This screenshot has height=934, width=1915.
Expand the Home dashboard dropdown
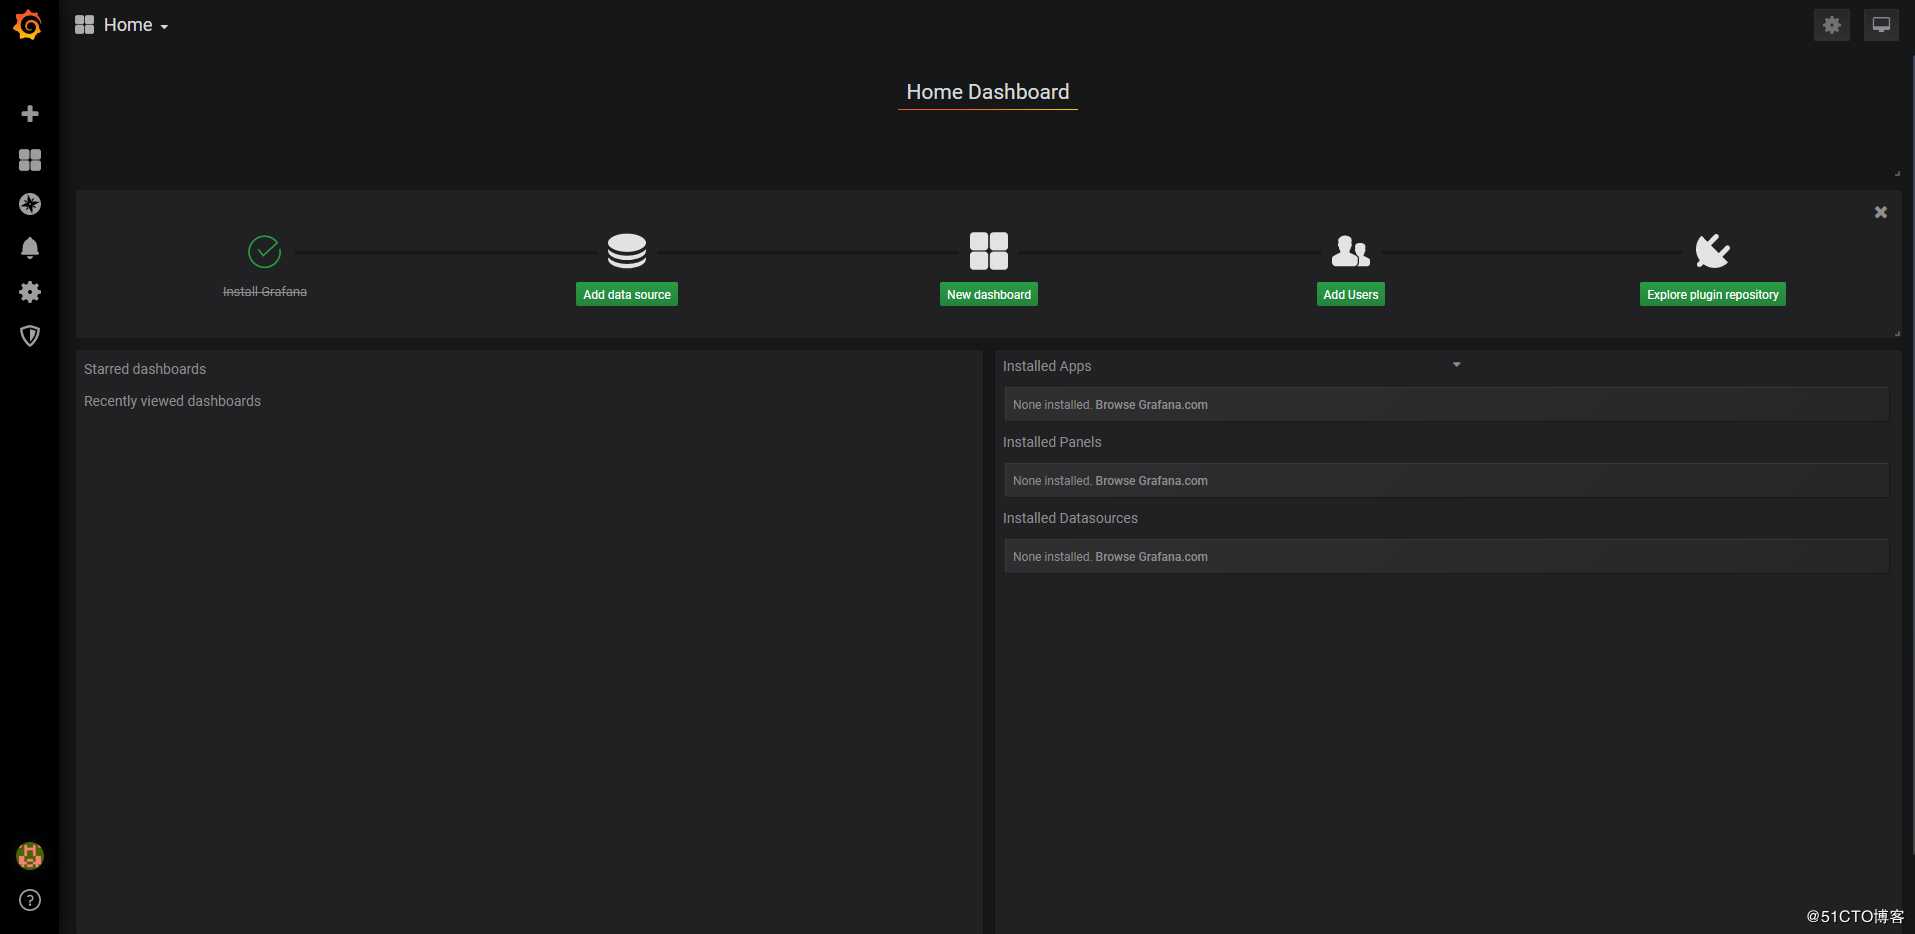[122, 25]
